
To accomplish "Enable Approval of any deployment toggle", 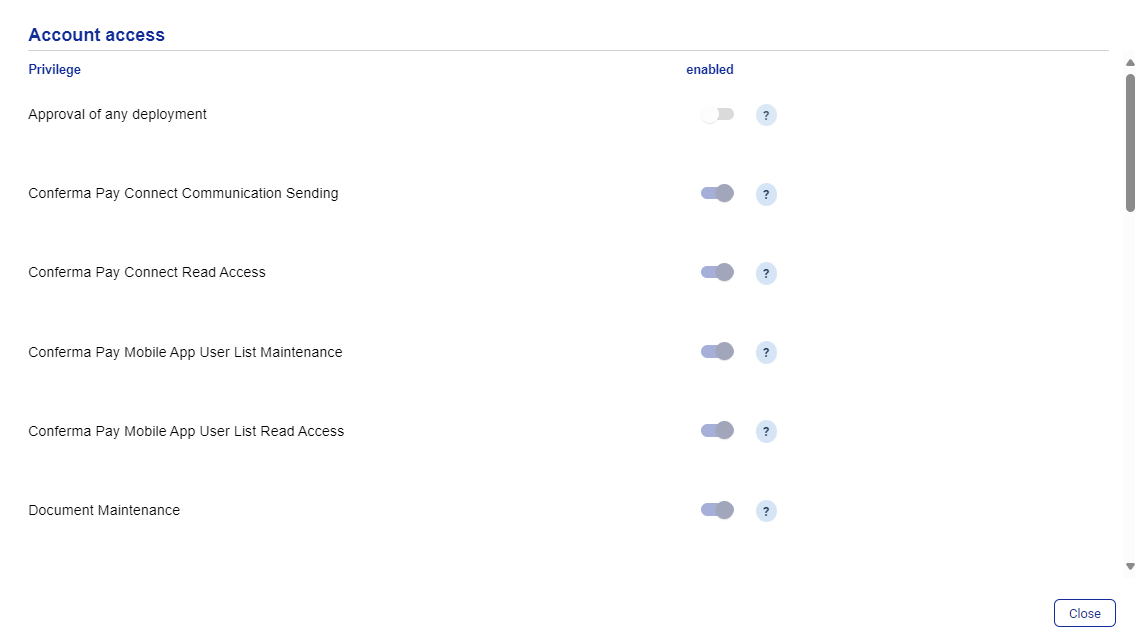I will pyautogui.click(x=717, y=114).
